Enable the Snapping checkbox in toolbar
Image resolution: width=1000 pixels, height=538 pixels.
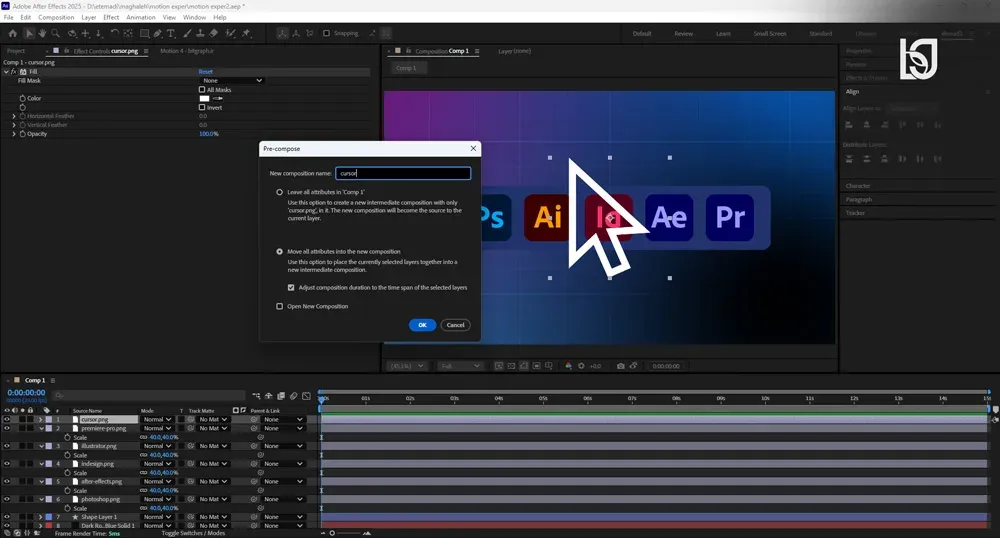[327, 33]
